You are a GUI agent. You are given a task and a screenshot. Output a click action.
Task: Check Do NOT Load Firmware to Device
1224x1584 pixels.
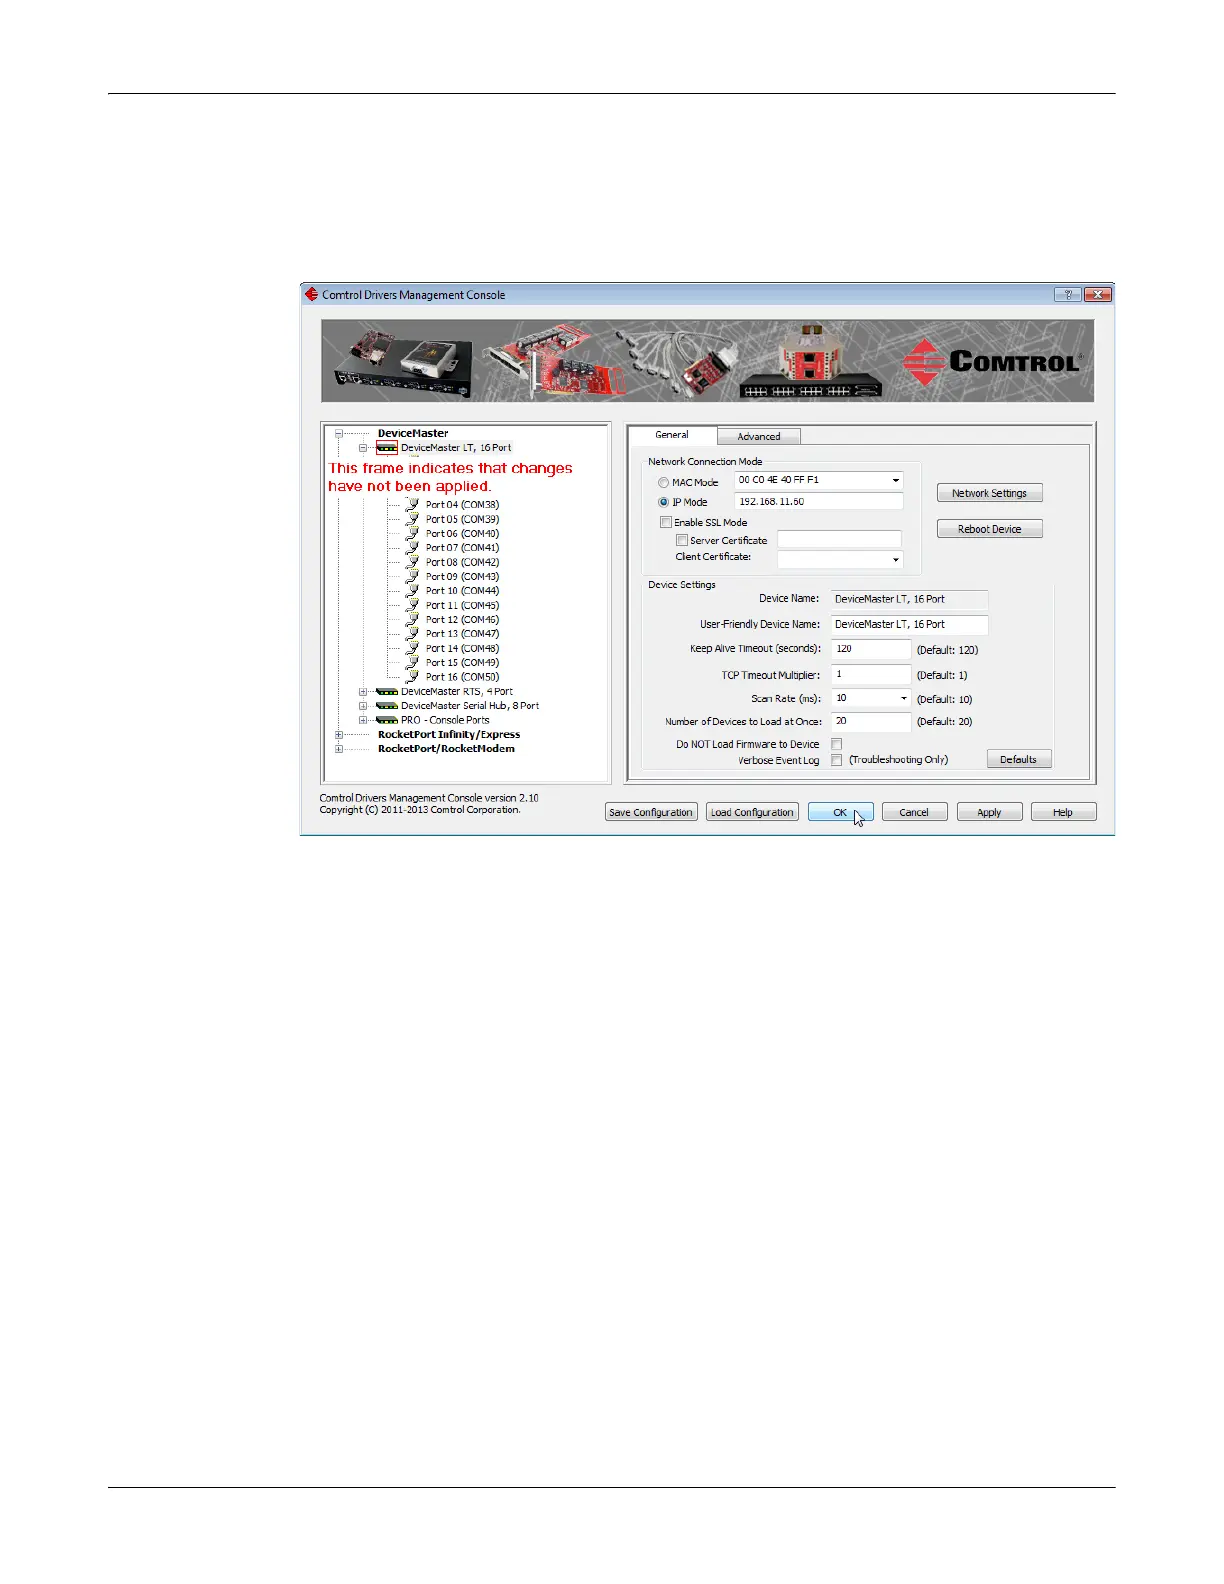pyautogui.click(x=837, y=744)
